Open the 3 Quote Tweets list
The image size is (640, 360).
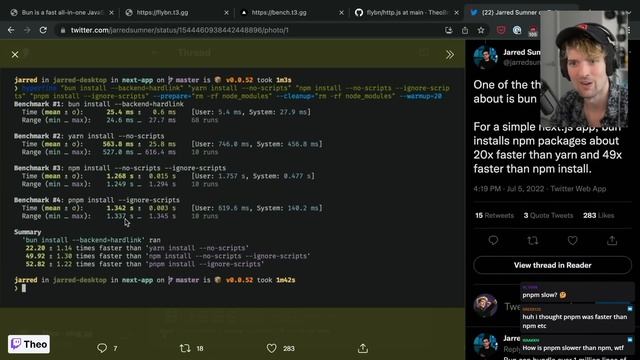(548, 216)
